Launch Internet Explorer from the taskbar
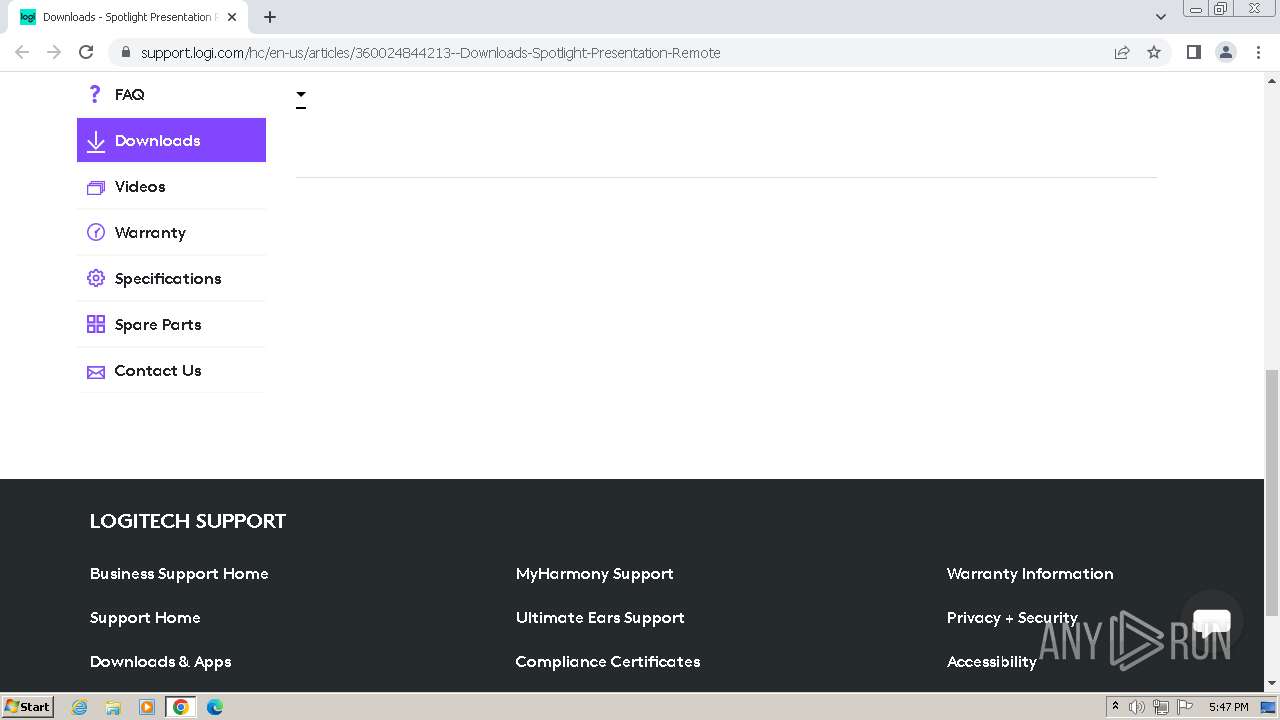The width and height of the screenshot is (1280, 720). point(80,707)
